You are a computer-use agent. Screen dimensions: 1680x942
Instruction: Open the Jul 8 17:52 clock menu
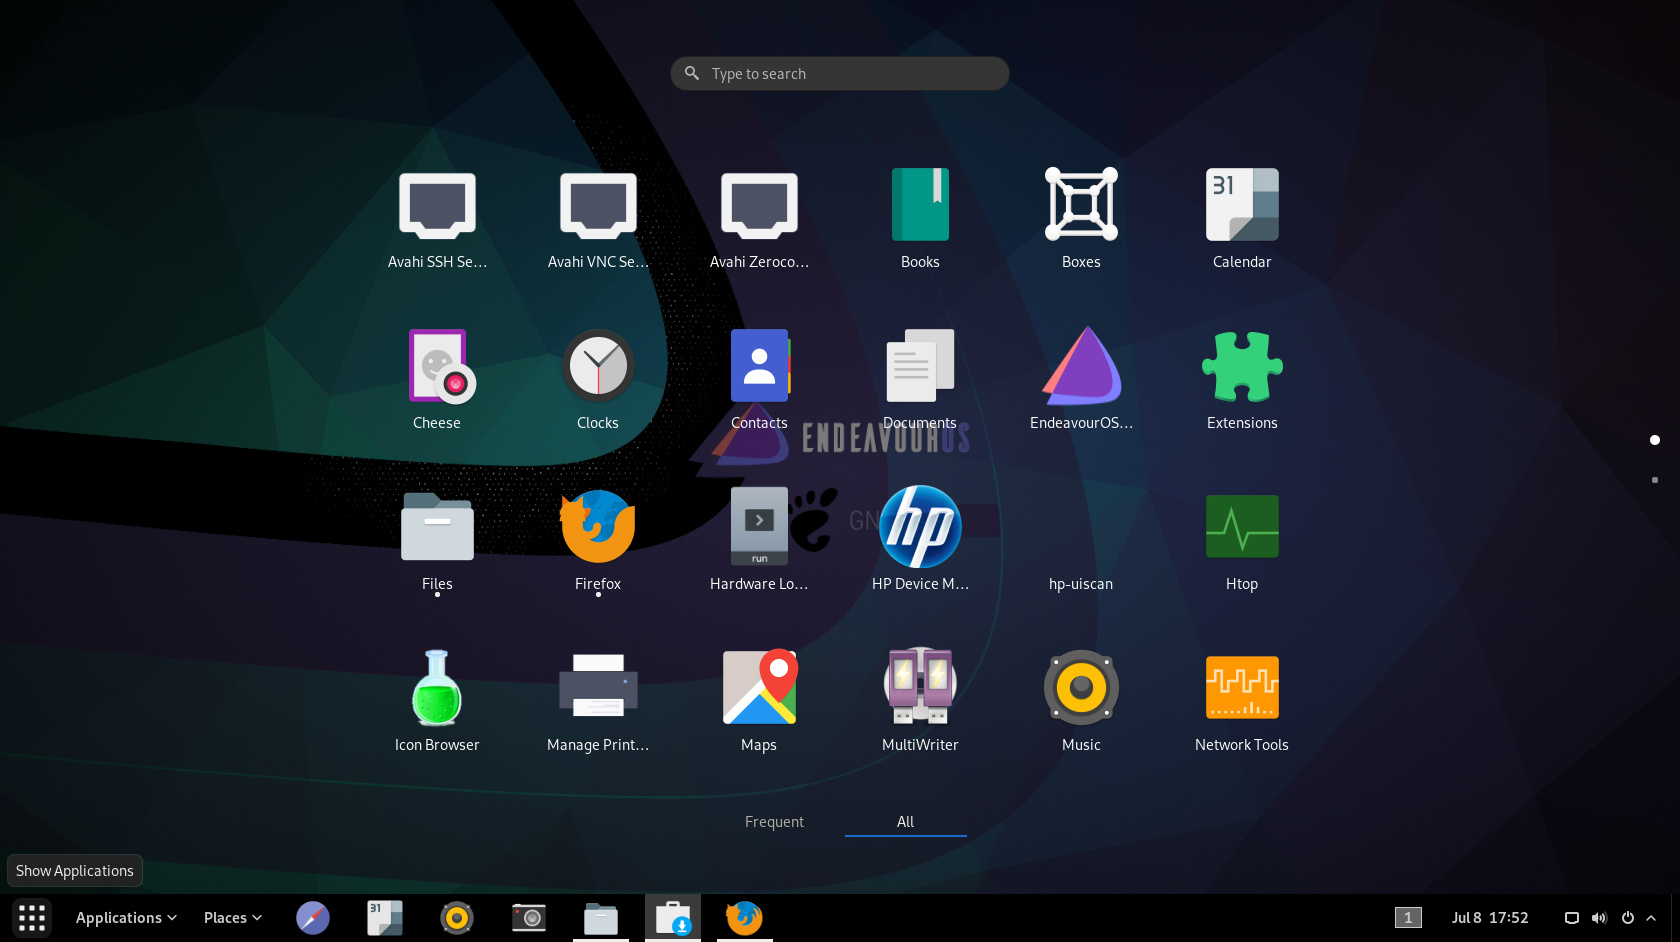click(1490, 918)
